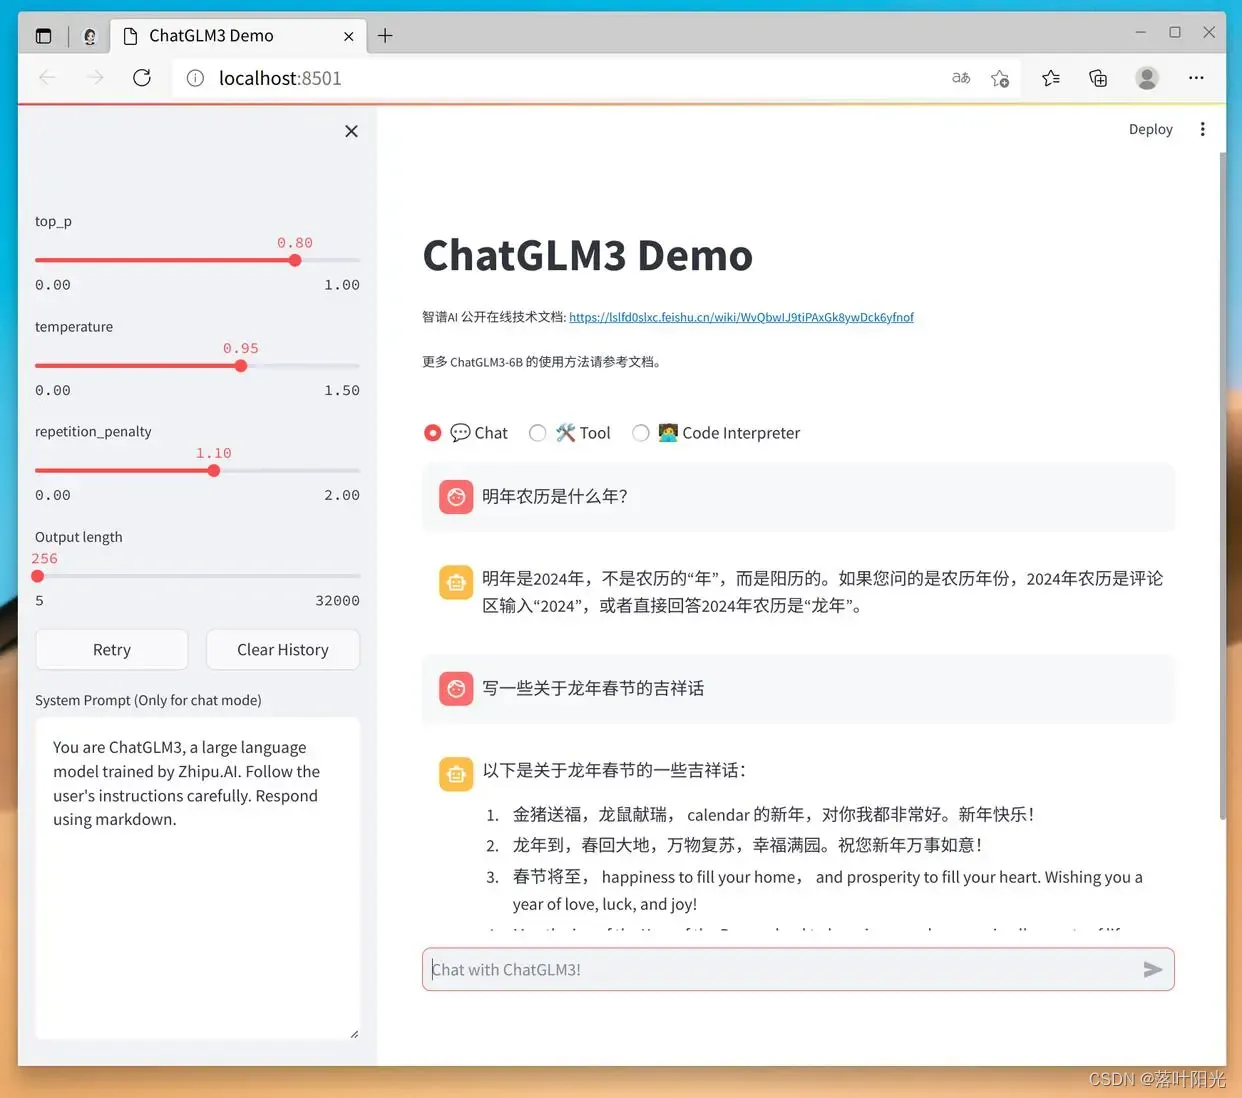Image resolution: width=1242 pixels, height=1098 pixels.
Task: Click the user avatar beside 写一些关于龙年春节的吉祥话
Action: point(456,688)
